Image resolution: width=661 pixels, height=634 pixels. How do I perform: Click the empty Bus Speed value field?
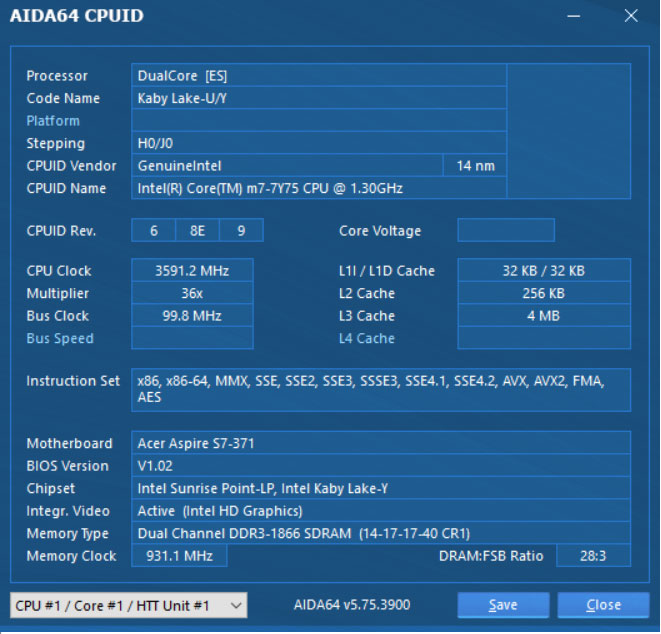192,338
